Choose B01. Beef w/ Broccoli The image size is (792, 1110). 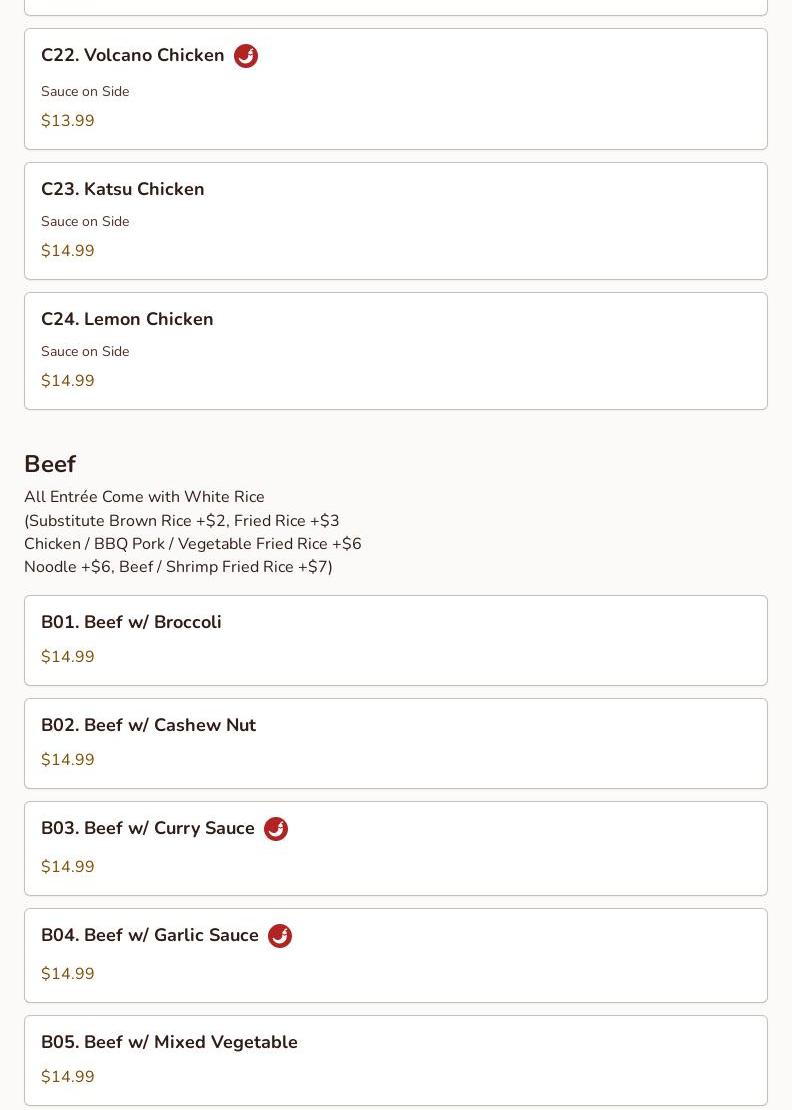click(396, 641)
